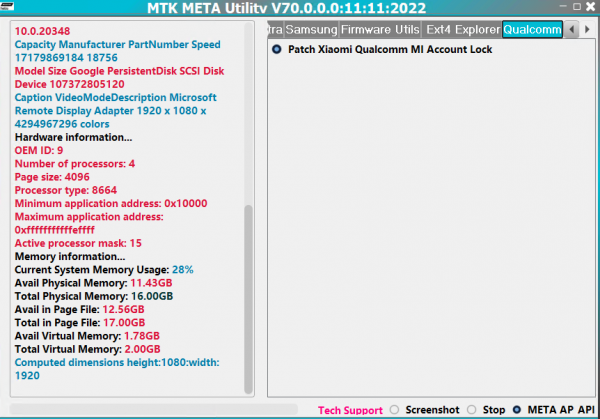Click the 'Hardware information...' log line
This screenshot has width=600, height=419.
73,137
